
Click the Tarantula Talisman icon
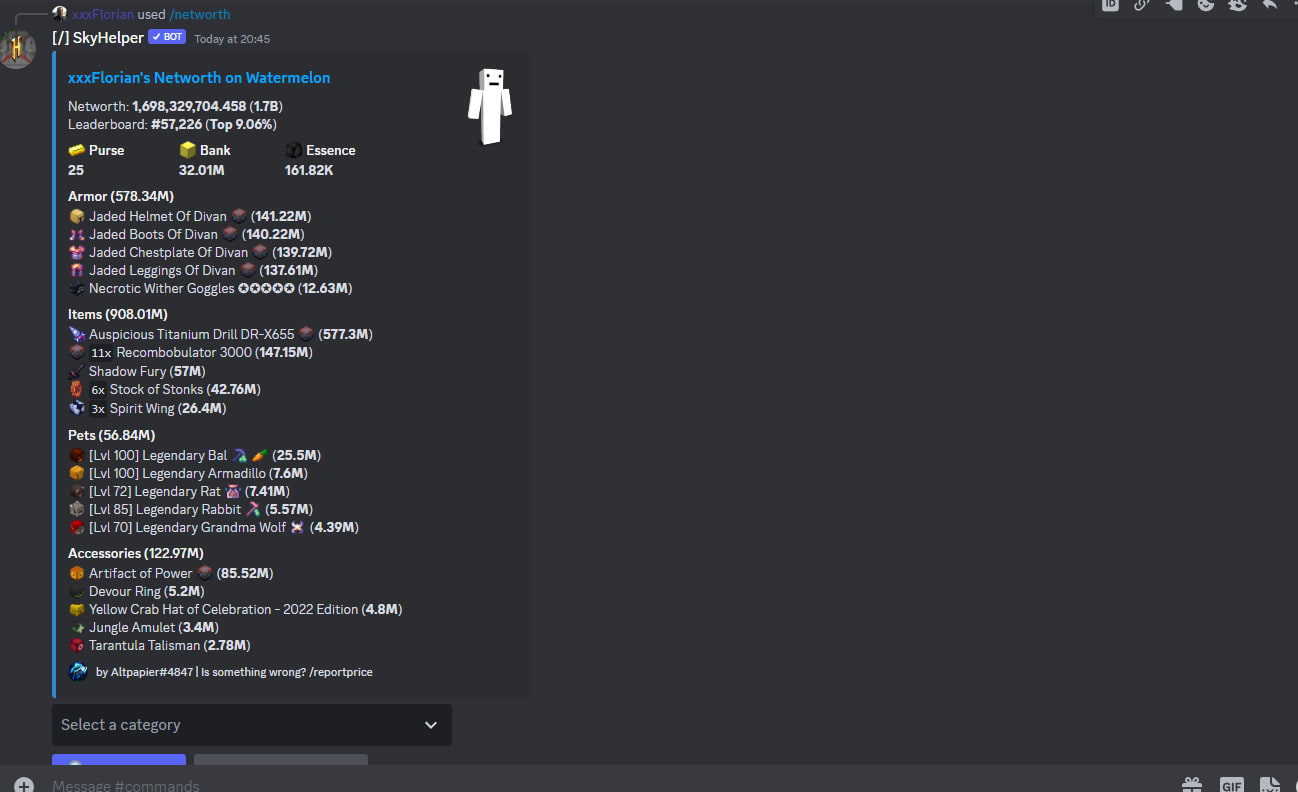point(77,645)
